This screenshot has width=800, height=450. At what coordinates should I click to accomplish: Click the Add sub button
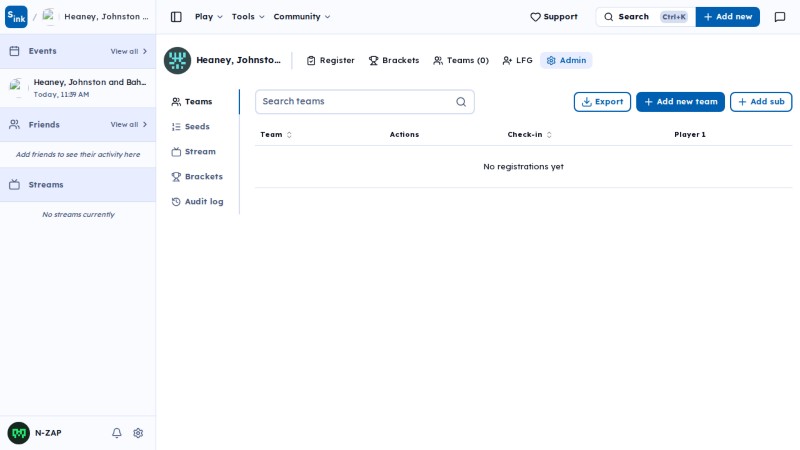pos(761,102)
